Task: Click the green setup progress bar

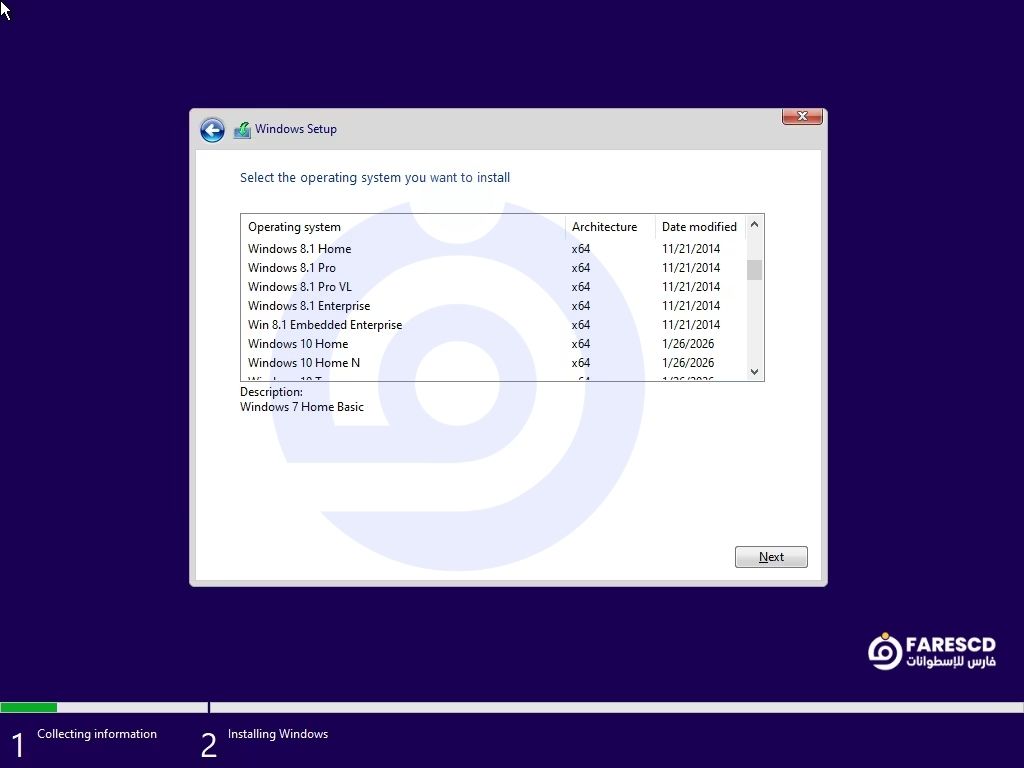Action: pyautogui.click(x=29, y=707)
